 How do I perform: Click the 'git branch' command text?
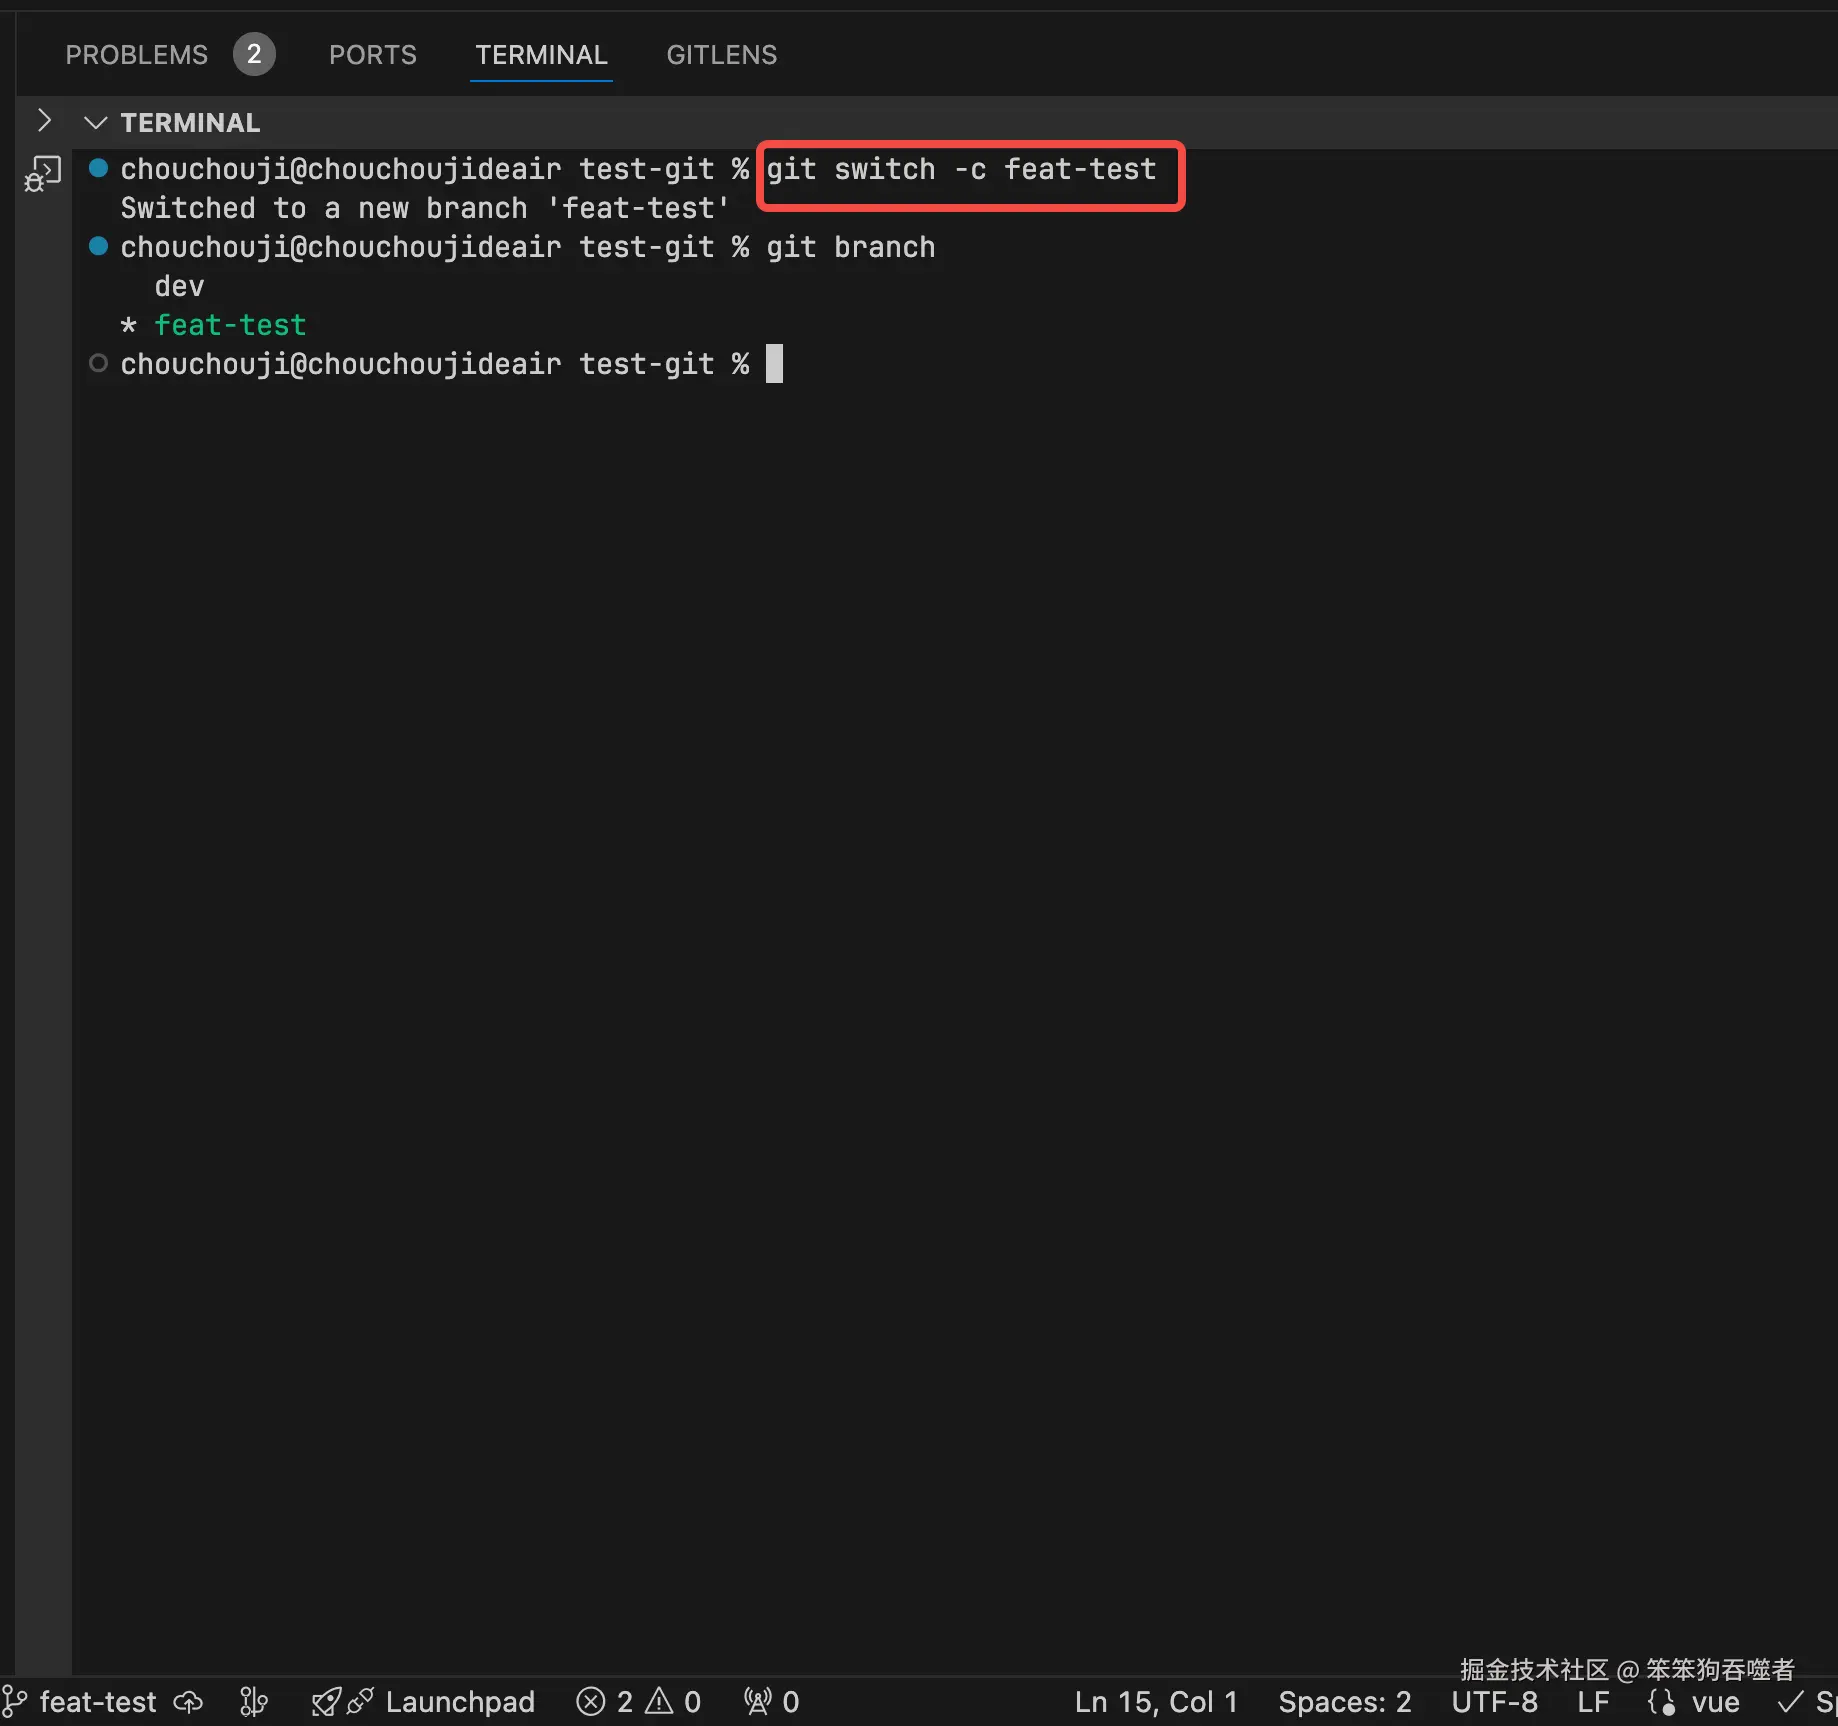[x=851, y=247]
